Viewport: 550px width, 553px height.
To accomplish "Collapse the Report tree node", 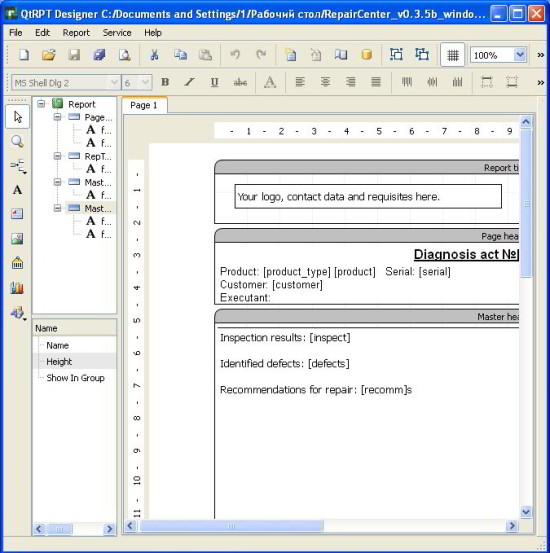I will 41,104.
